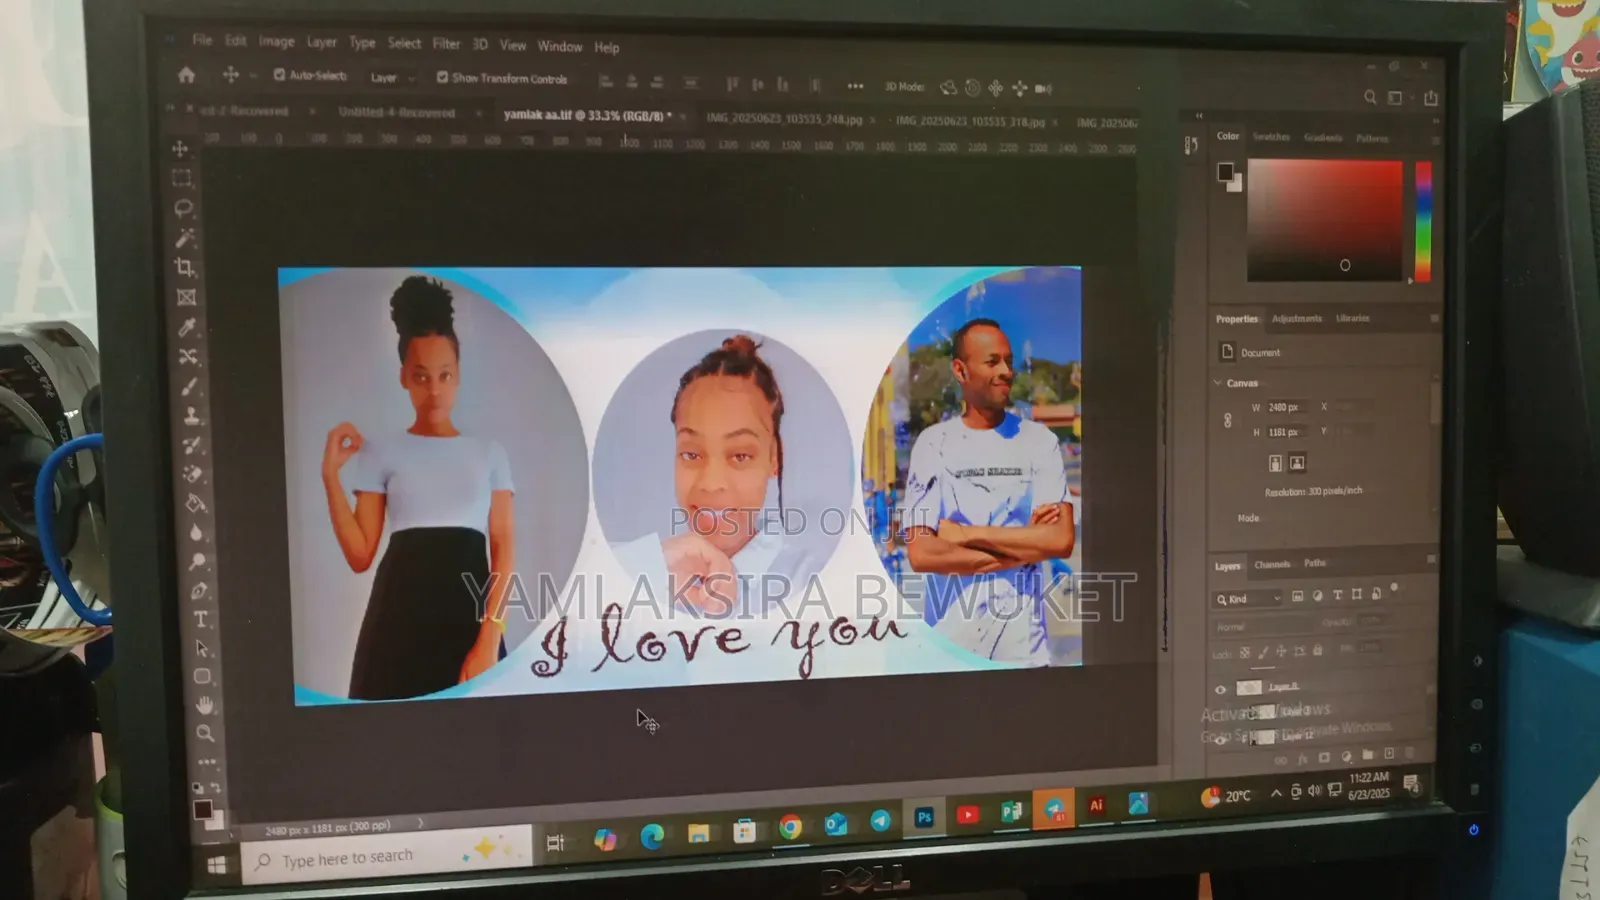
Task: Collapse the Canvas section in Properties
Action: [x=1217, y=383]
